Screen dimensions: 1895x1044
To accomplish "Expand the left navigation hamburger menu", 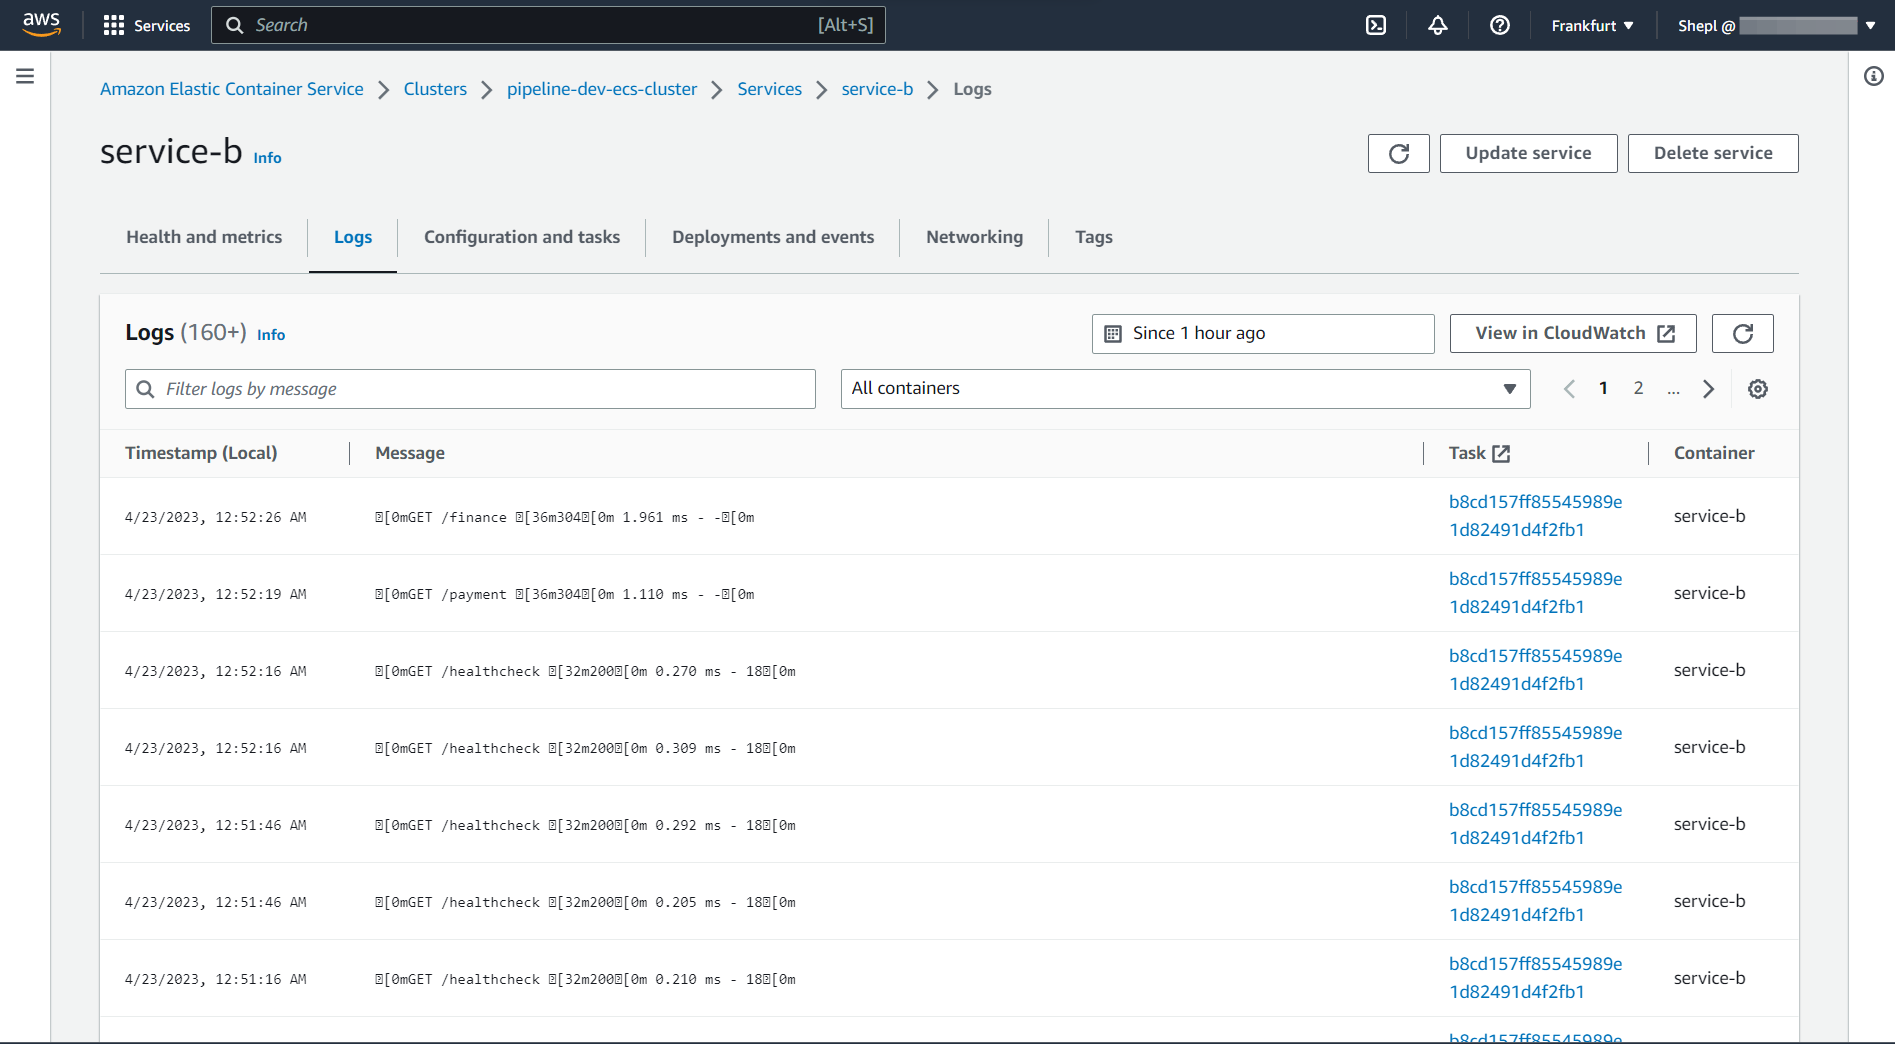I will click(25, 76).
